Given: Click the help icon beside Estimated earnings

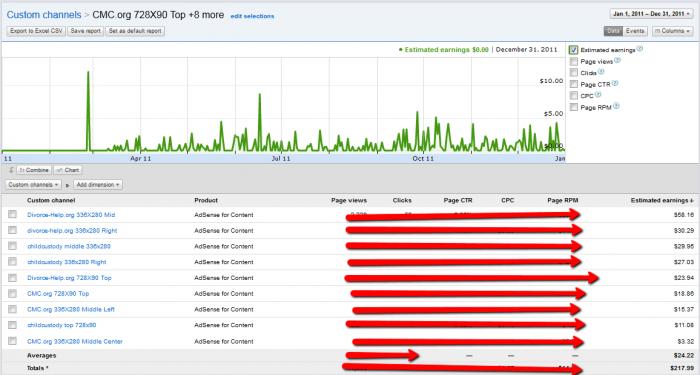Looking at the screenshot, I should point(640,49).
